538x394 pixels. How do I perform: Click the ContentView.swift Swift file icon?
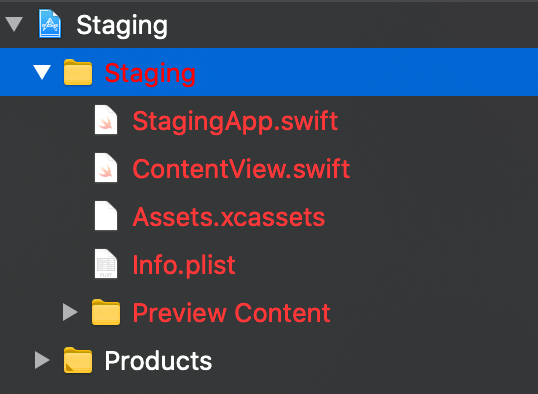(106, 167)
